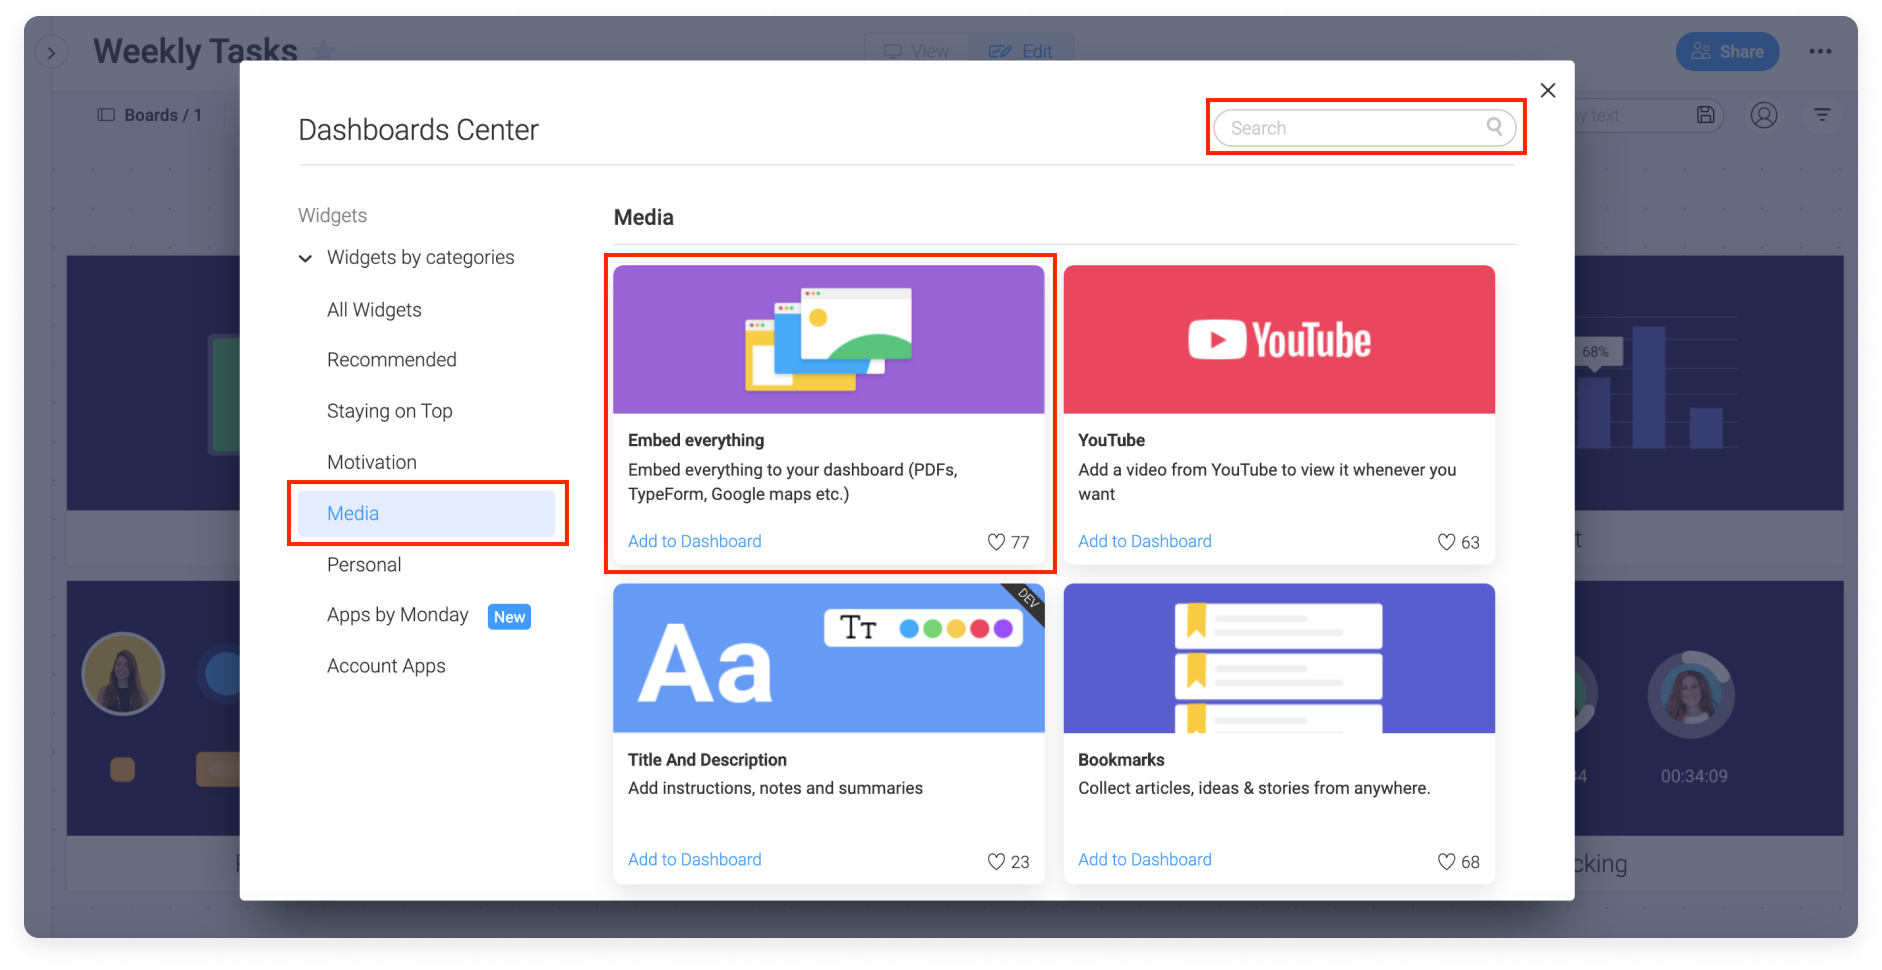Select the All Widgets category
Screen dimensions: 1882x970
point(374,310)
